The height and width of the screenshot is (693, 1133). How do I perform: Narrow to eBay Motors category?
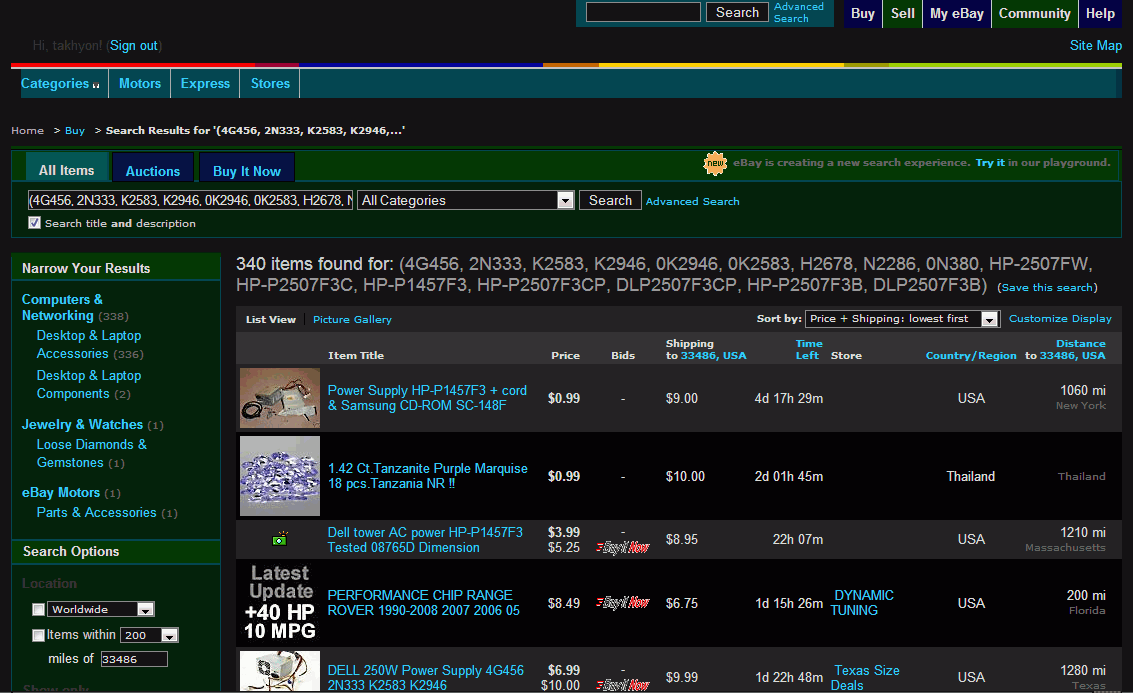(61, 492)
